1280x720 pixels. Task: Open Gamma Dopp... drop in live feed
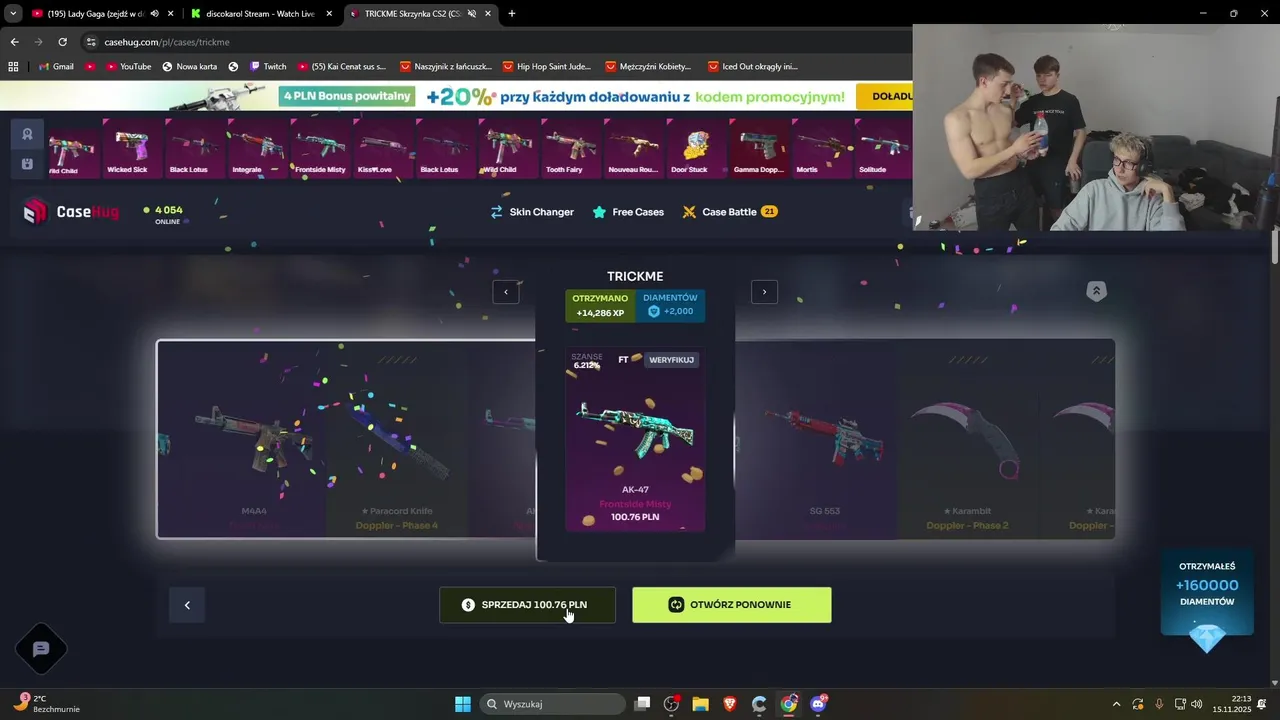pos(759,149)
